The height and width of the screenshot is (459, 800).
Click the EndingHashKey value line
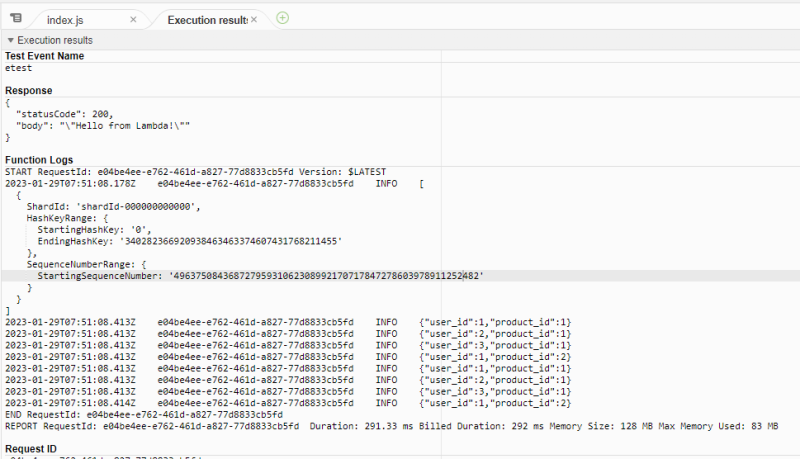[190, 241]
